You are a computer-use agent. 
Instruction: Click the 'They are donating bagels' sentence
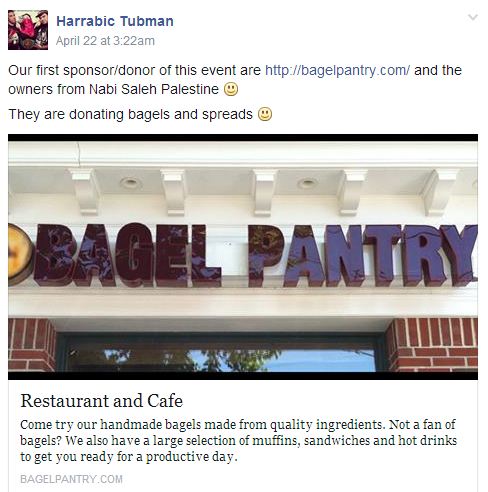tap(131, 114)
